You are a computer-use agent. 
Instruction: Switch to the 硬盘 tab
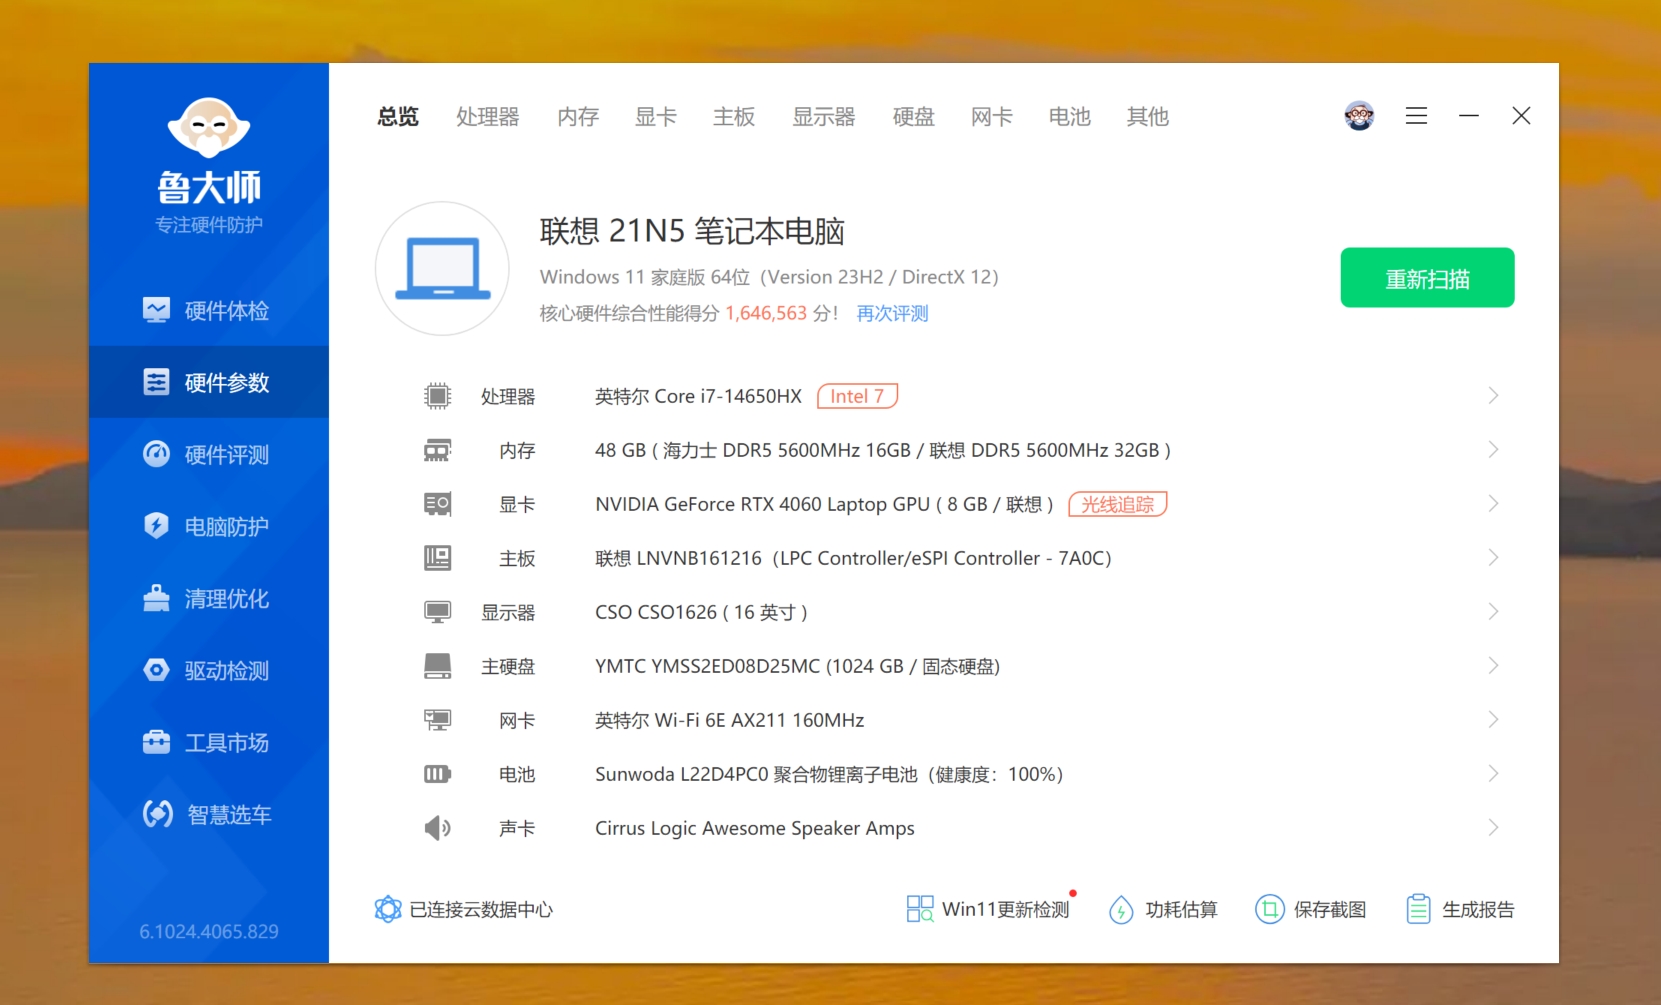click(x=914, y=117)
